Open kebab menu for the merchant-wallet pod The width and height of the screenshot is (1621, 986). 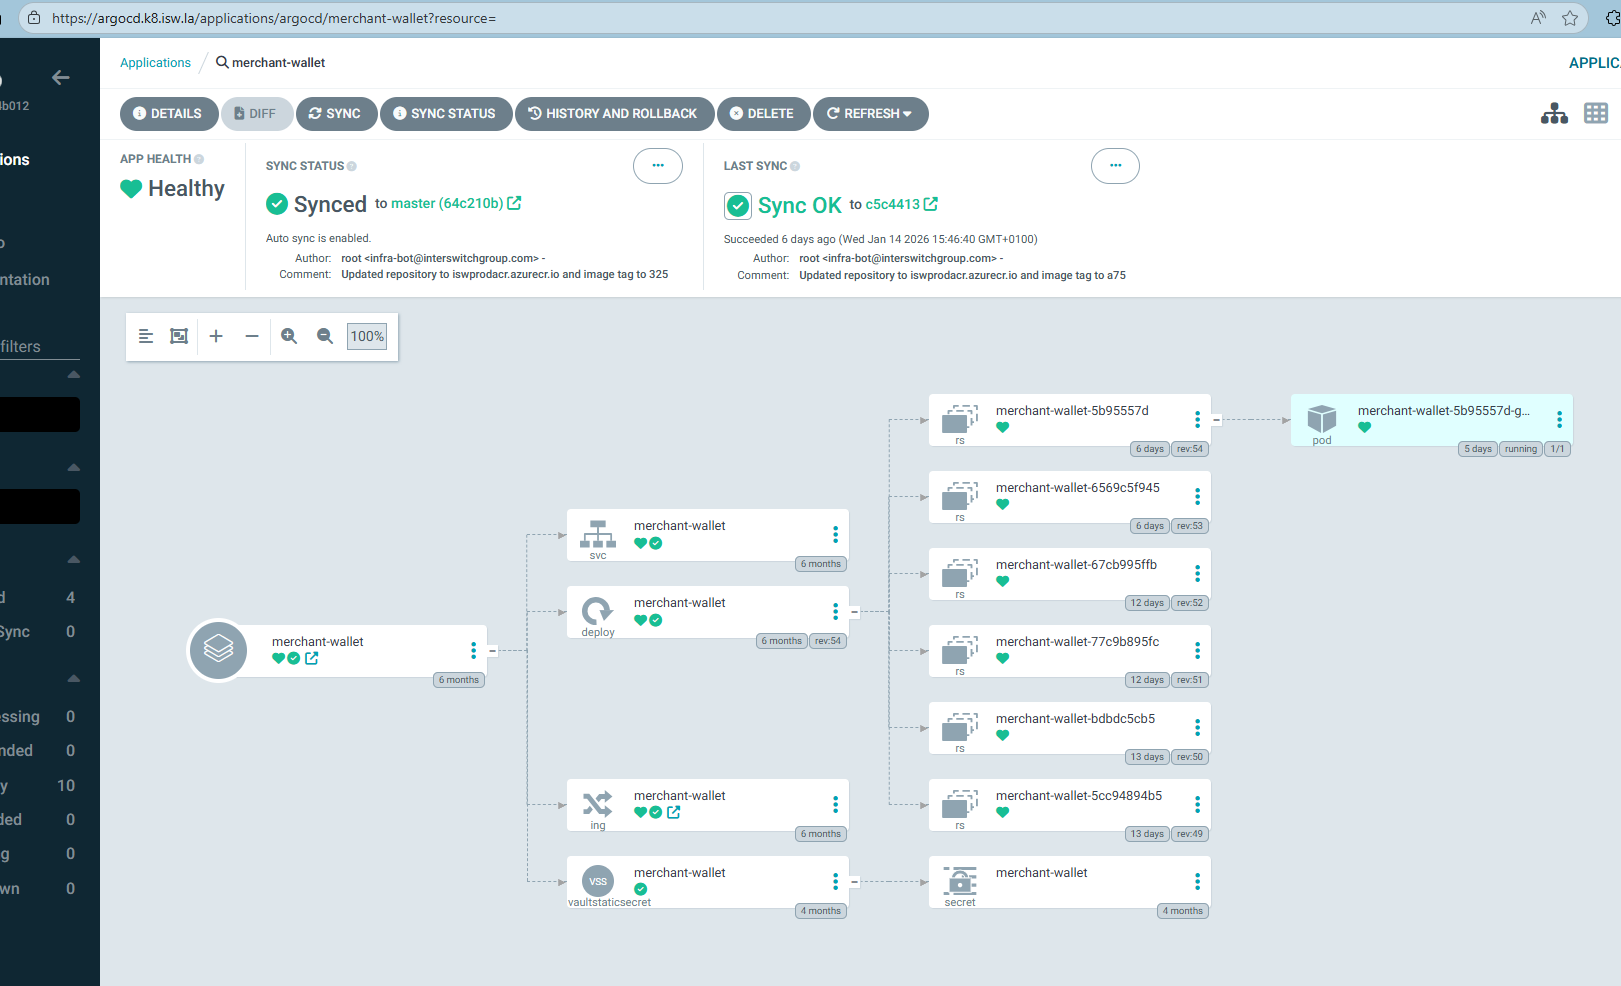tap(1559, 420)
